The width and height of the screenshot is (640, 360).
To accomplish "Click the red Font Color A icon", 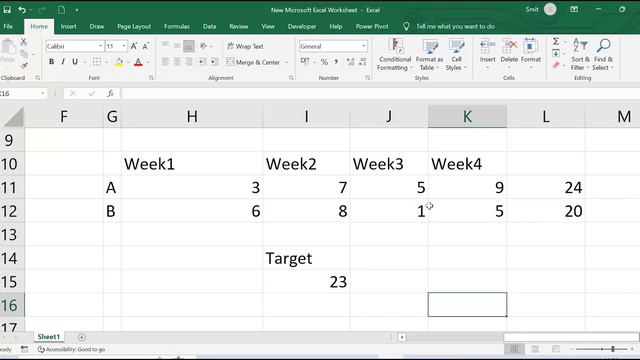I will [138, 62].
